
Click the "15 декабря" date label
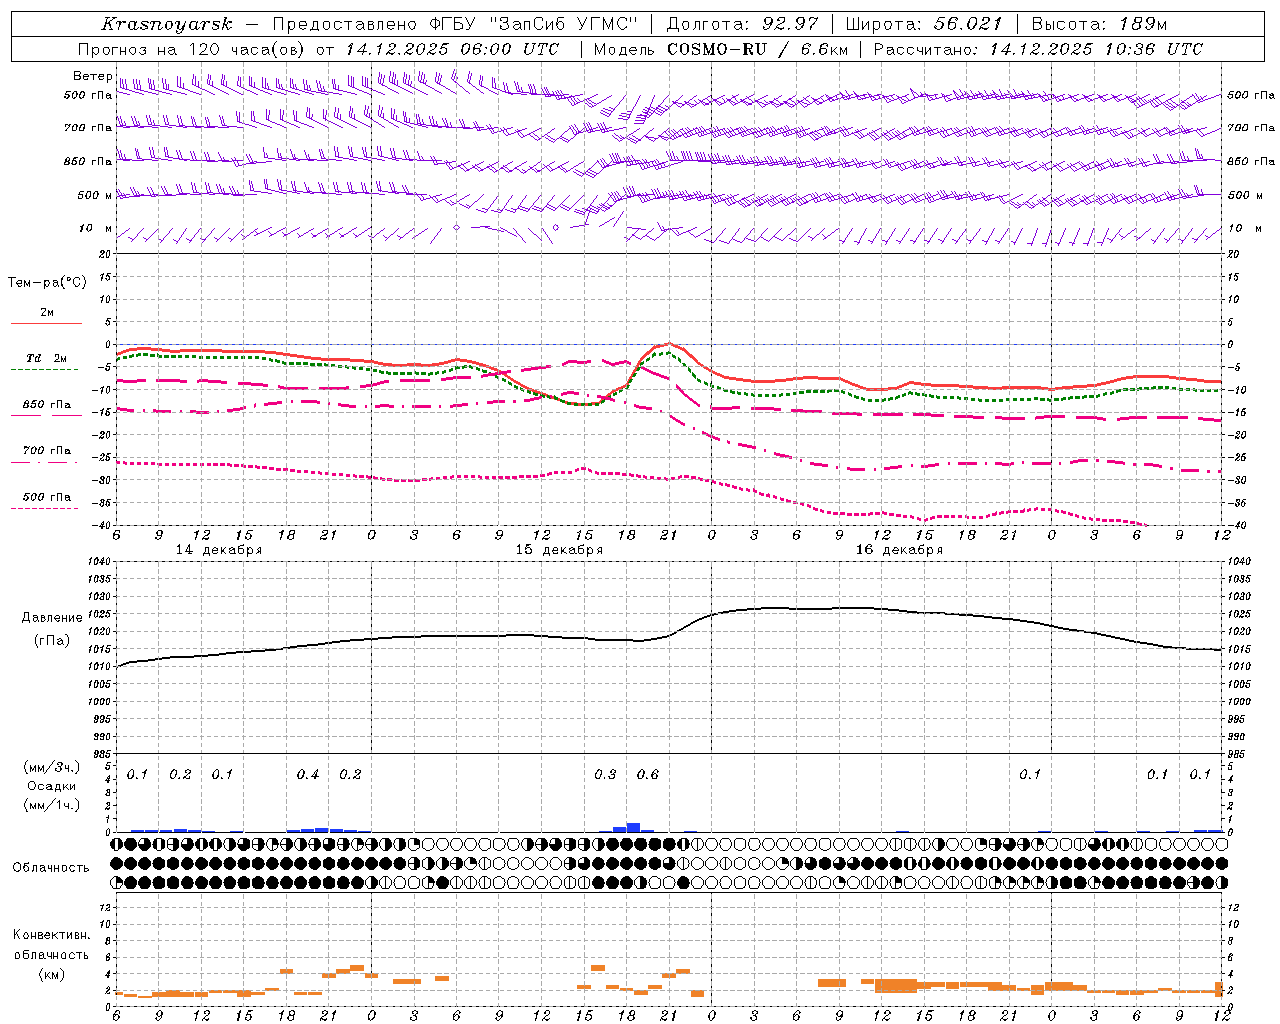tap(559, 550)
